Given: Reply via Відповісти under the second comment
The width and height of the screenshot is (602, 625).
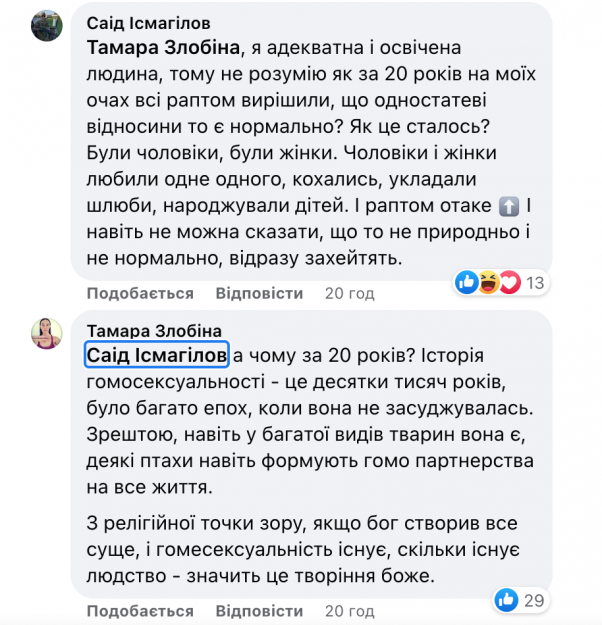Looking at the screenshot, I should point(259,610).
